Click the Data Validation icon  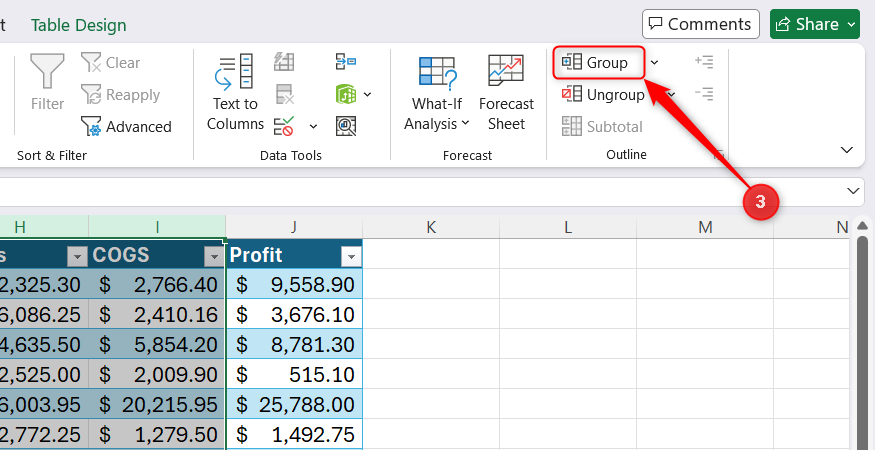pos(284,126)
